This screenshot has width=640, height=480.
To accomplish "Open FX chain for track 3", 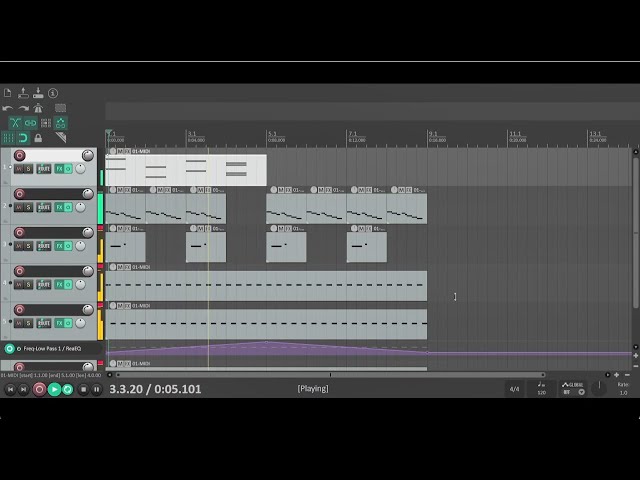I will tap(59, 246).
